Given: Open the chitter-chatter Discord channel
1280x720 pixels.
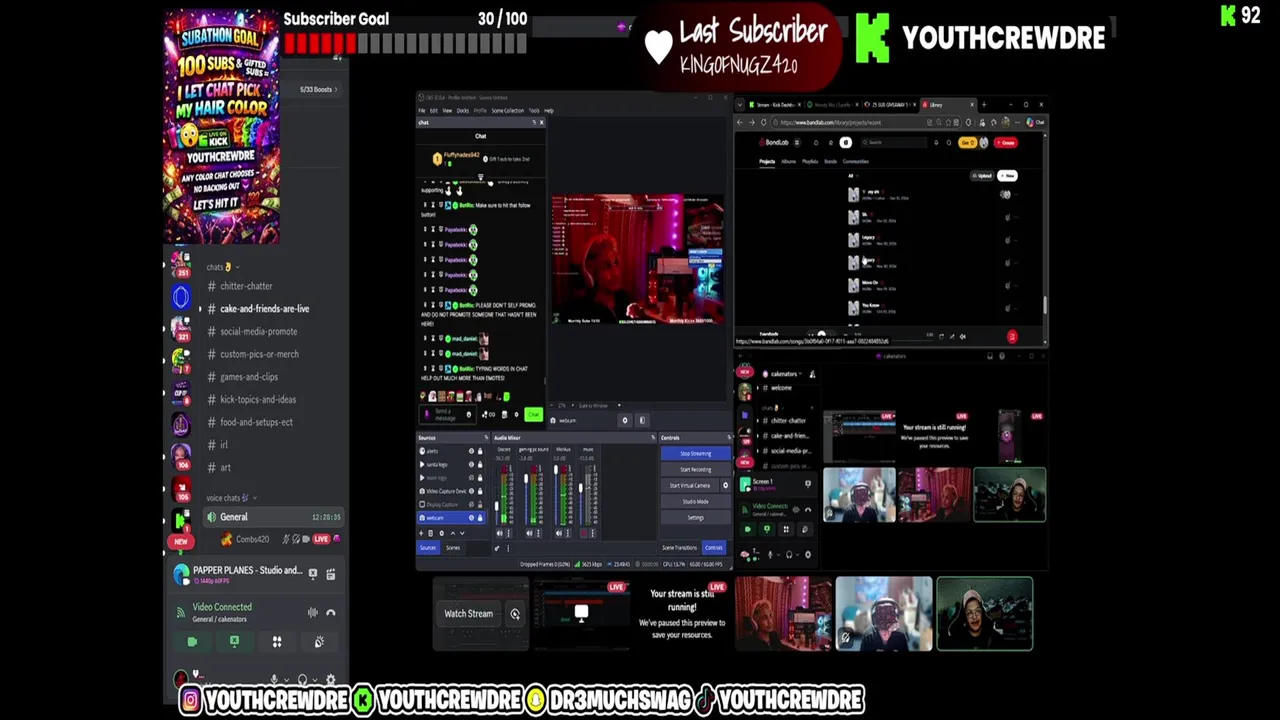Looking at the screenshot, I should (x=246, y=286).
